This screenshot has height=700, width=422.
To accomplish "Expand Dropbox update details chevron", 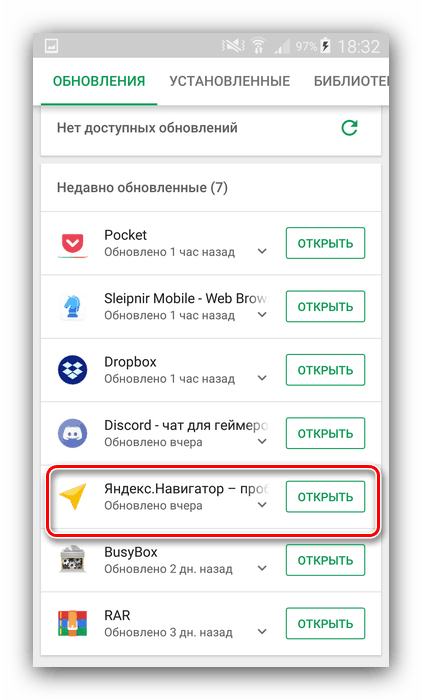I will (262, 378).
